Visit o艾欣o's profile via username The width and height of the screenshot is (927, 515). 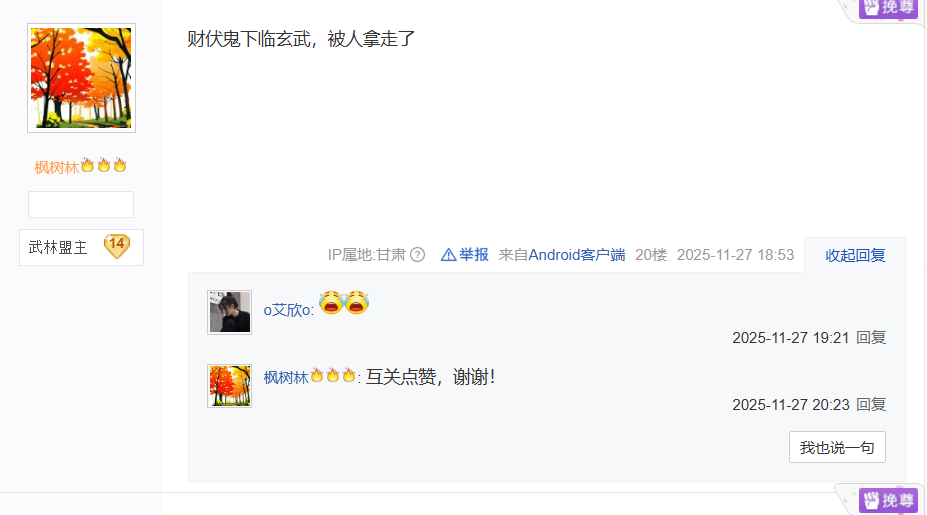click(x=287, y=310)
